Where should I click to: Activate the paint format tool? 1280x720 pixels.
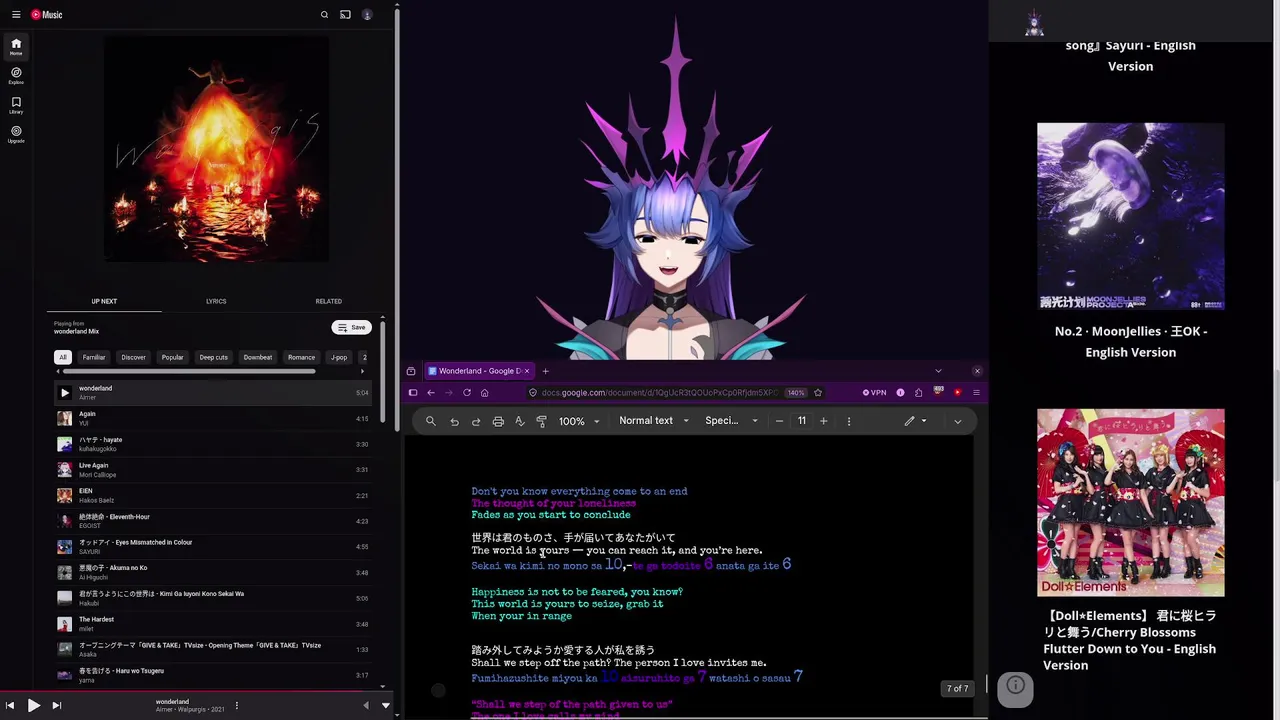[x=542, y=421]
